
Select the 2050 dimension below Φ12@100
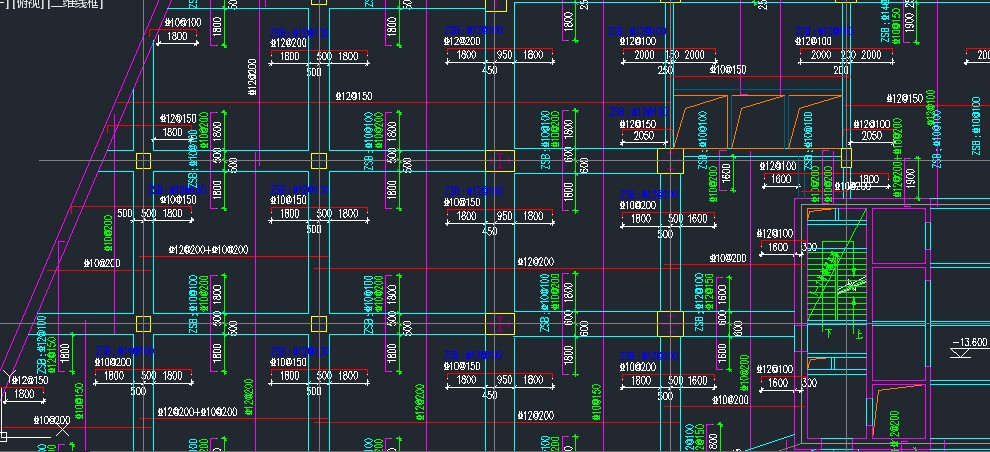871,136
